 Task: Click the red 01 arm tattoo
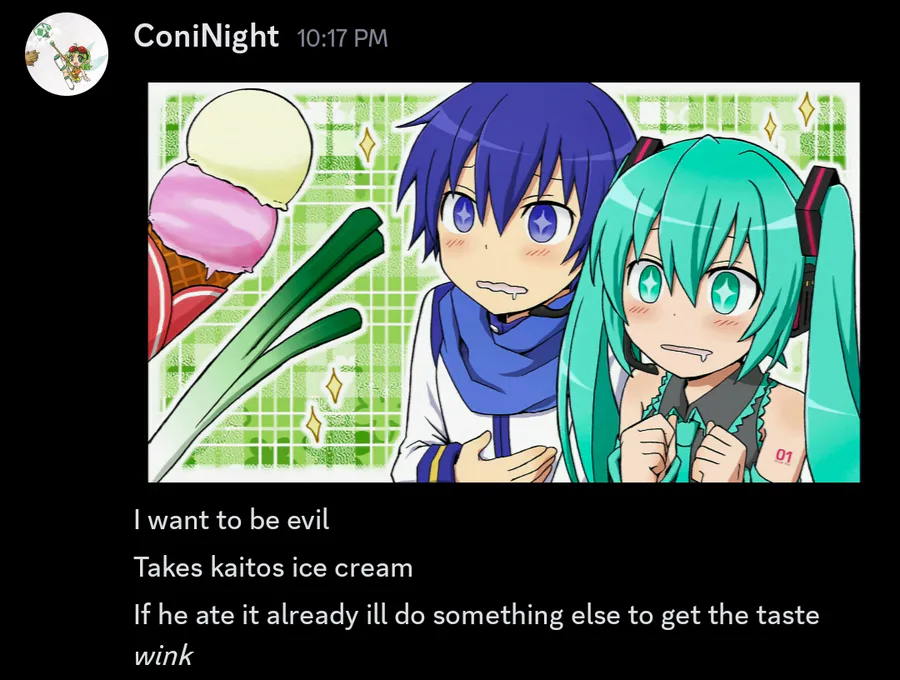(x=783, y=457)
